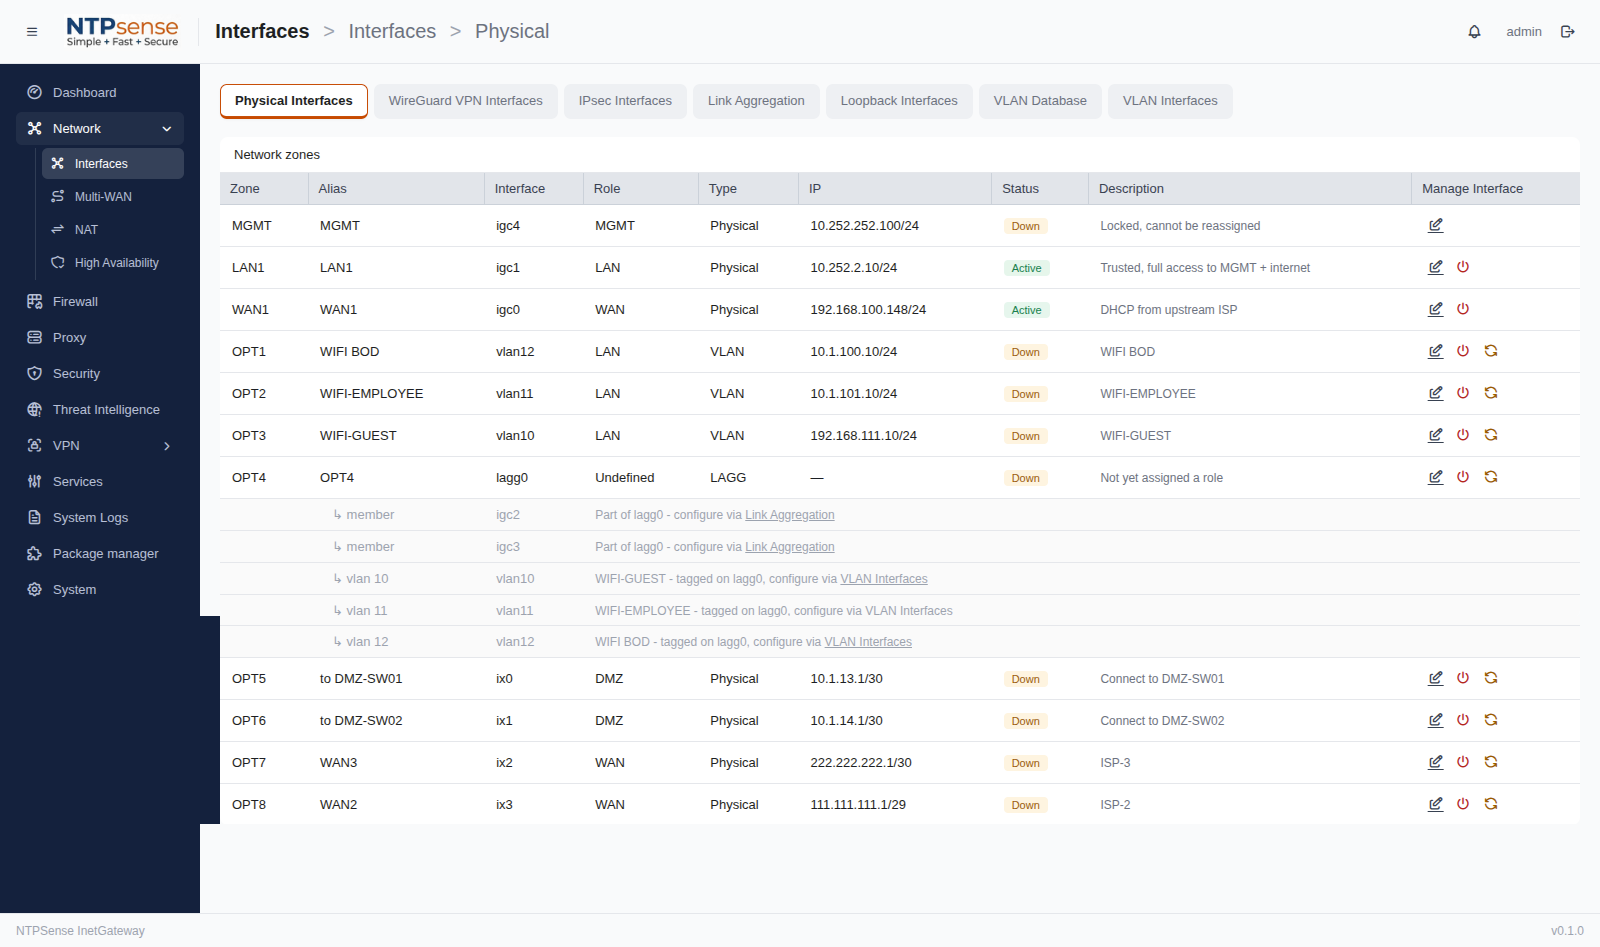Edit the OPT1 WIFI BOD interface

(1435, 352)
